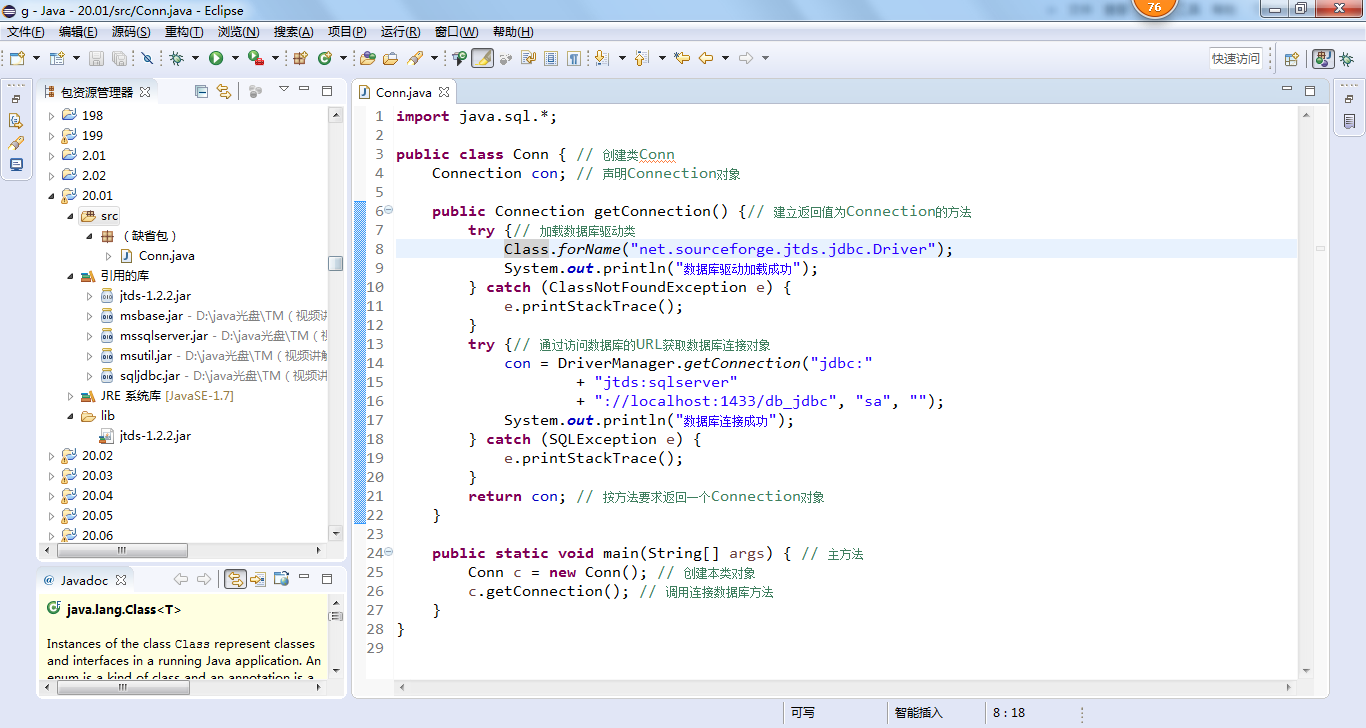Image resolution: width=1366 pixels, height=728 pixels.
Task: Click Open Attached Javadoc in Browser icon
Action: coord(282,579)
